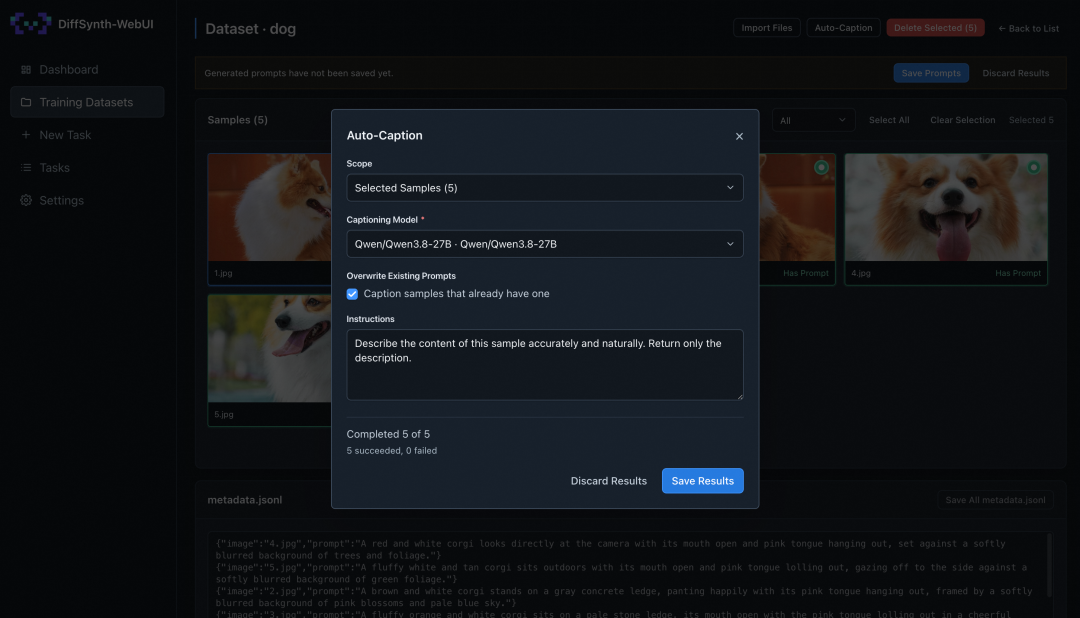Screen dimensions: 1080x618
Task: Open New Task in the sidebar
Action: tap(87, 135)
